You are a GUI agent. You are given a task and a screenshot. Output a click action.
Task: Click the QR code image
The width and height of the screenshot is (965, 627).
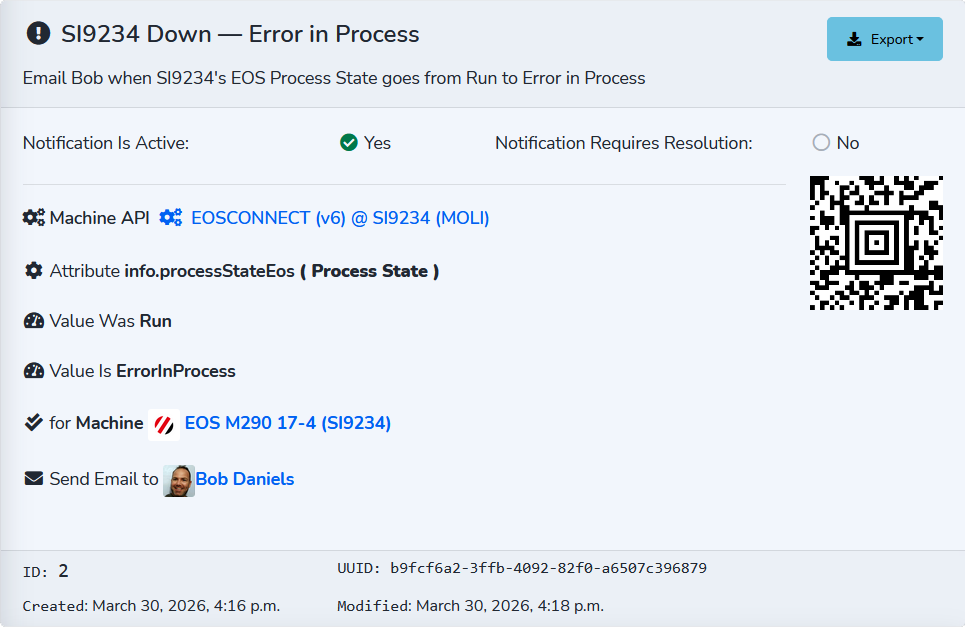[876, 243]
